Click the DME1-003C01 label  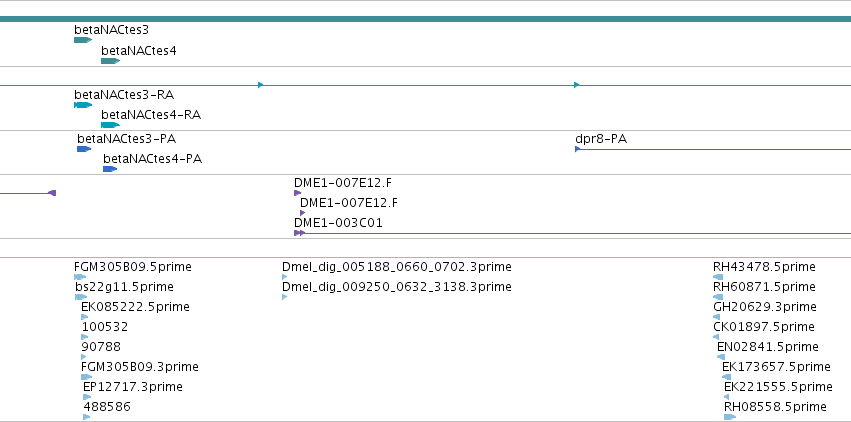coord(338,223)
